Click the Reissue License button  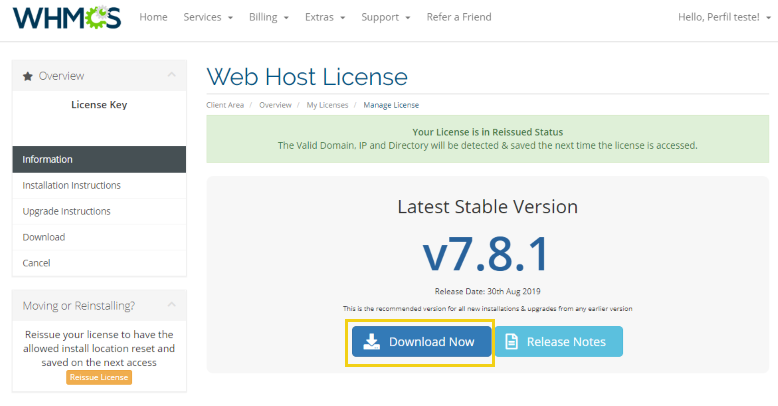click(x=99, y=377)
